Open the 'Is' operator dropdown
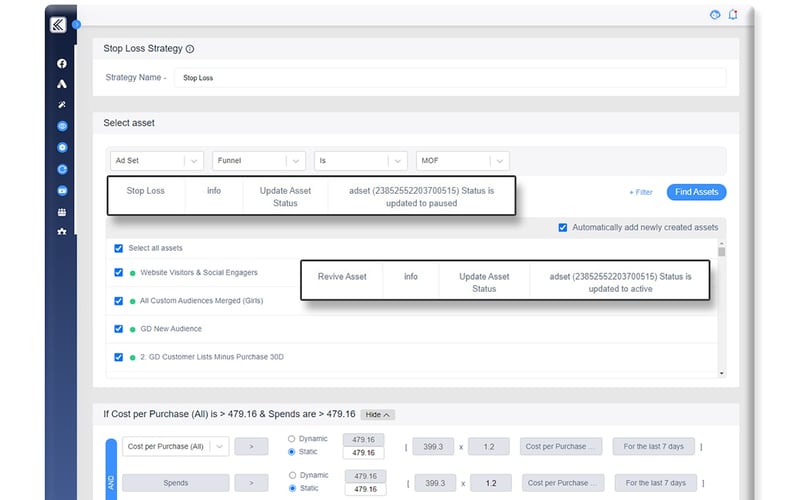Image resolution: width=800 pixels, height=500 pixels. click(x=361, y=161)
